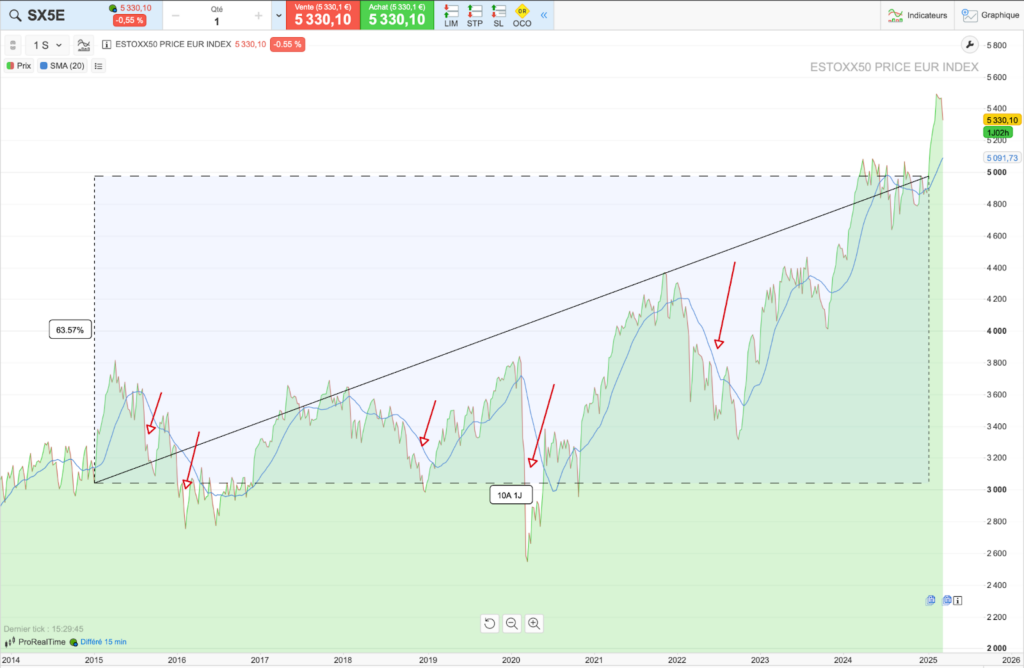1024x668 pixels.
Task: Zoom out using the minus magnifier
Action: coord(512,624)
